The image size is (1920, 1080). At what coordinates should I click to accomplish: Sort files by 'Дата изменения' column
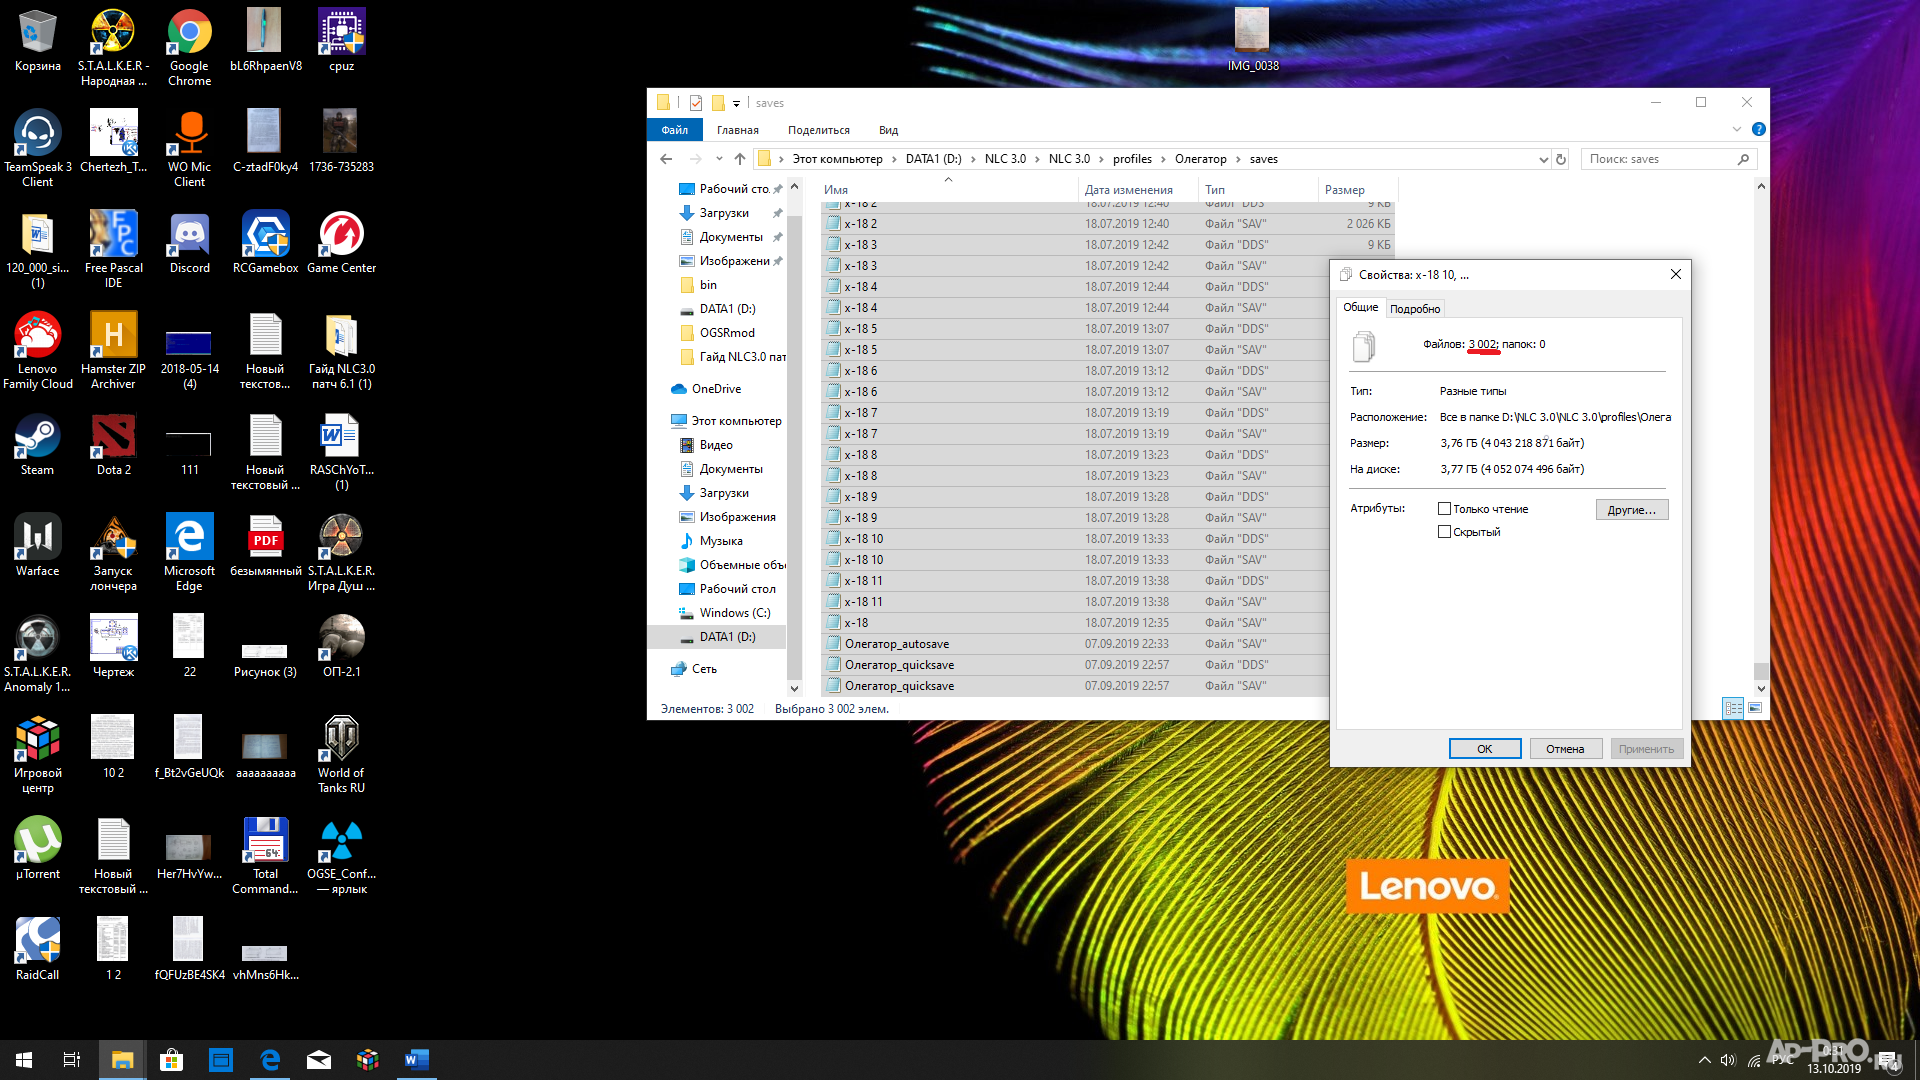pos(1138,190)
